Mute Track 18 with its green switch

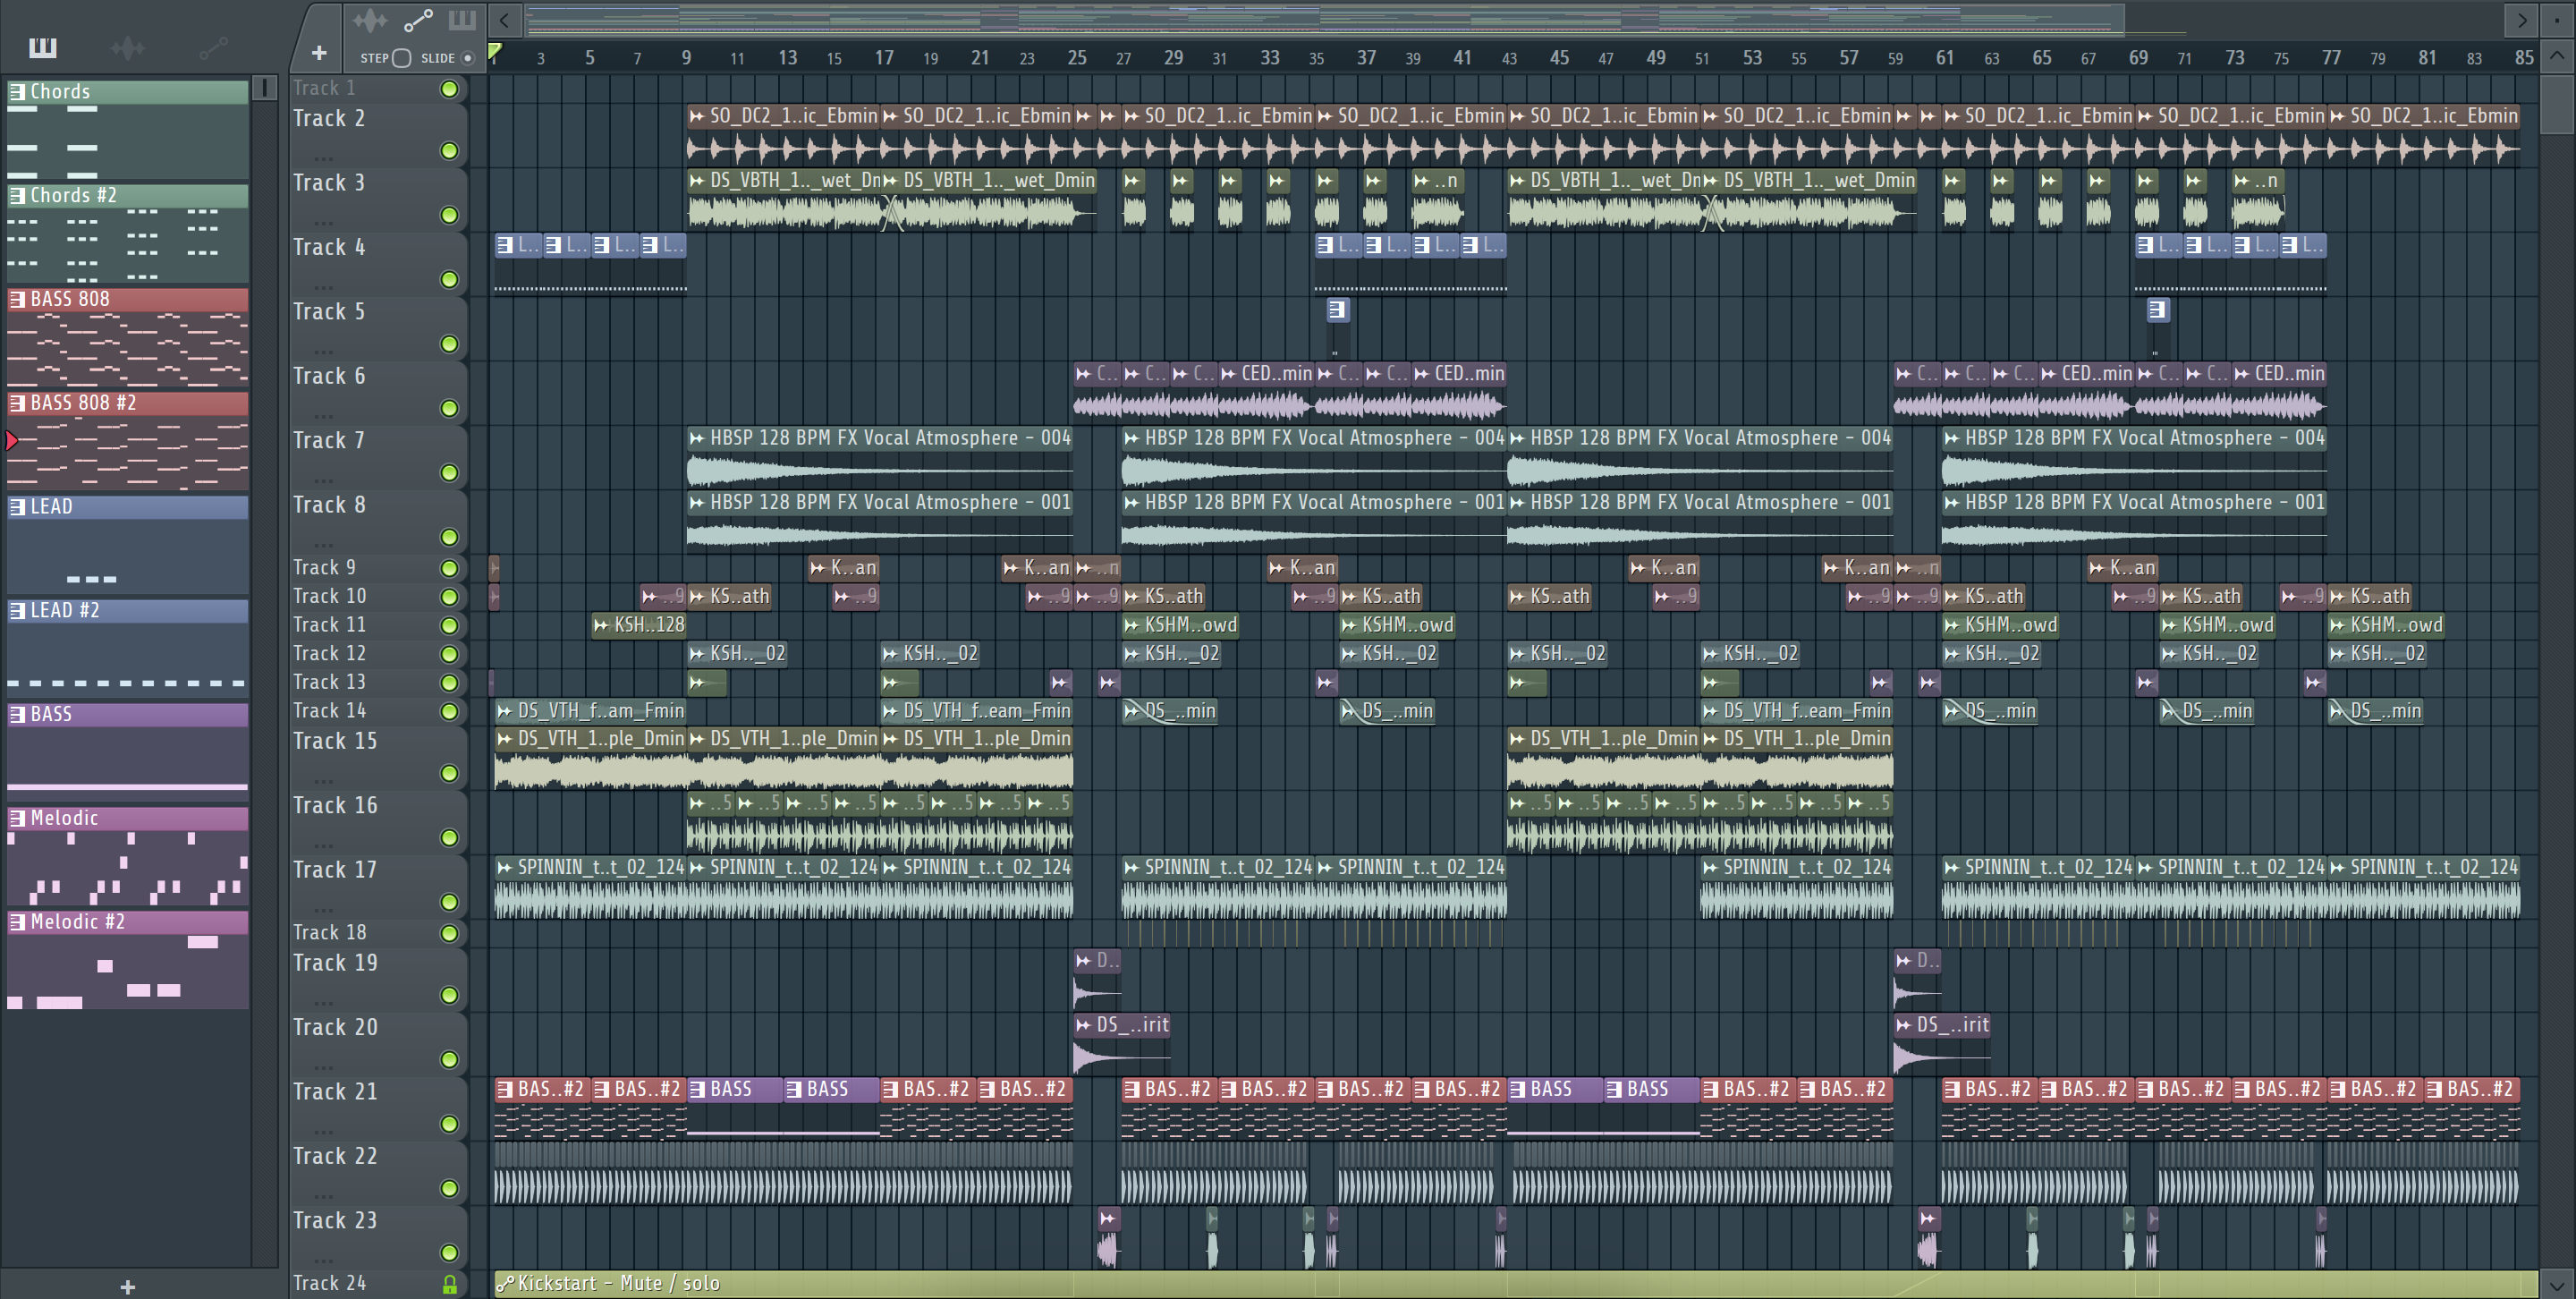click(x=450, y=933)
